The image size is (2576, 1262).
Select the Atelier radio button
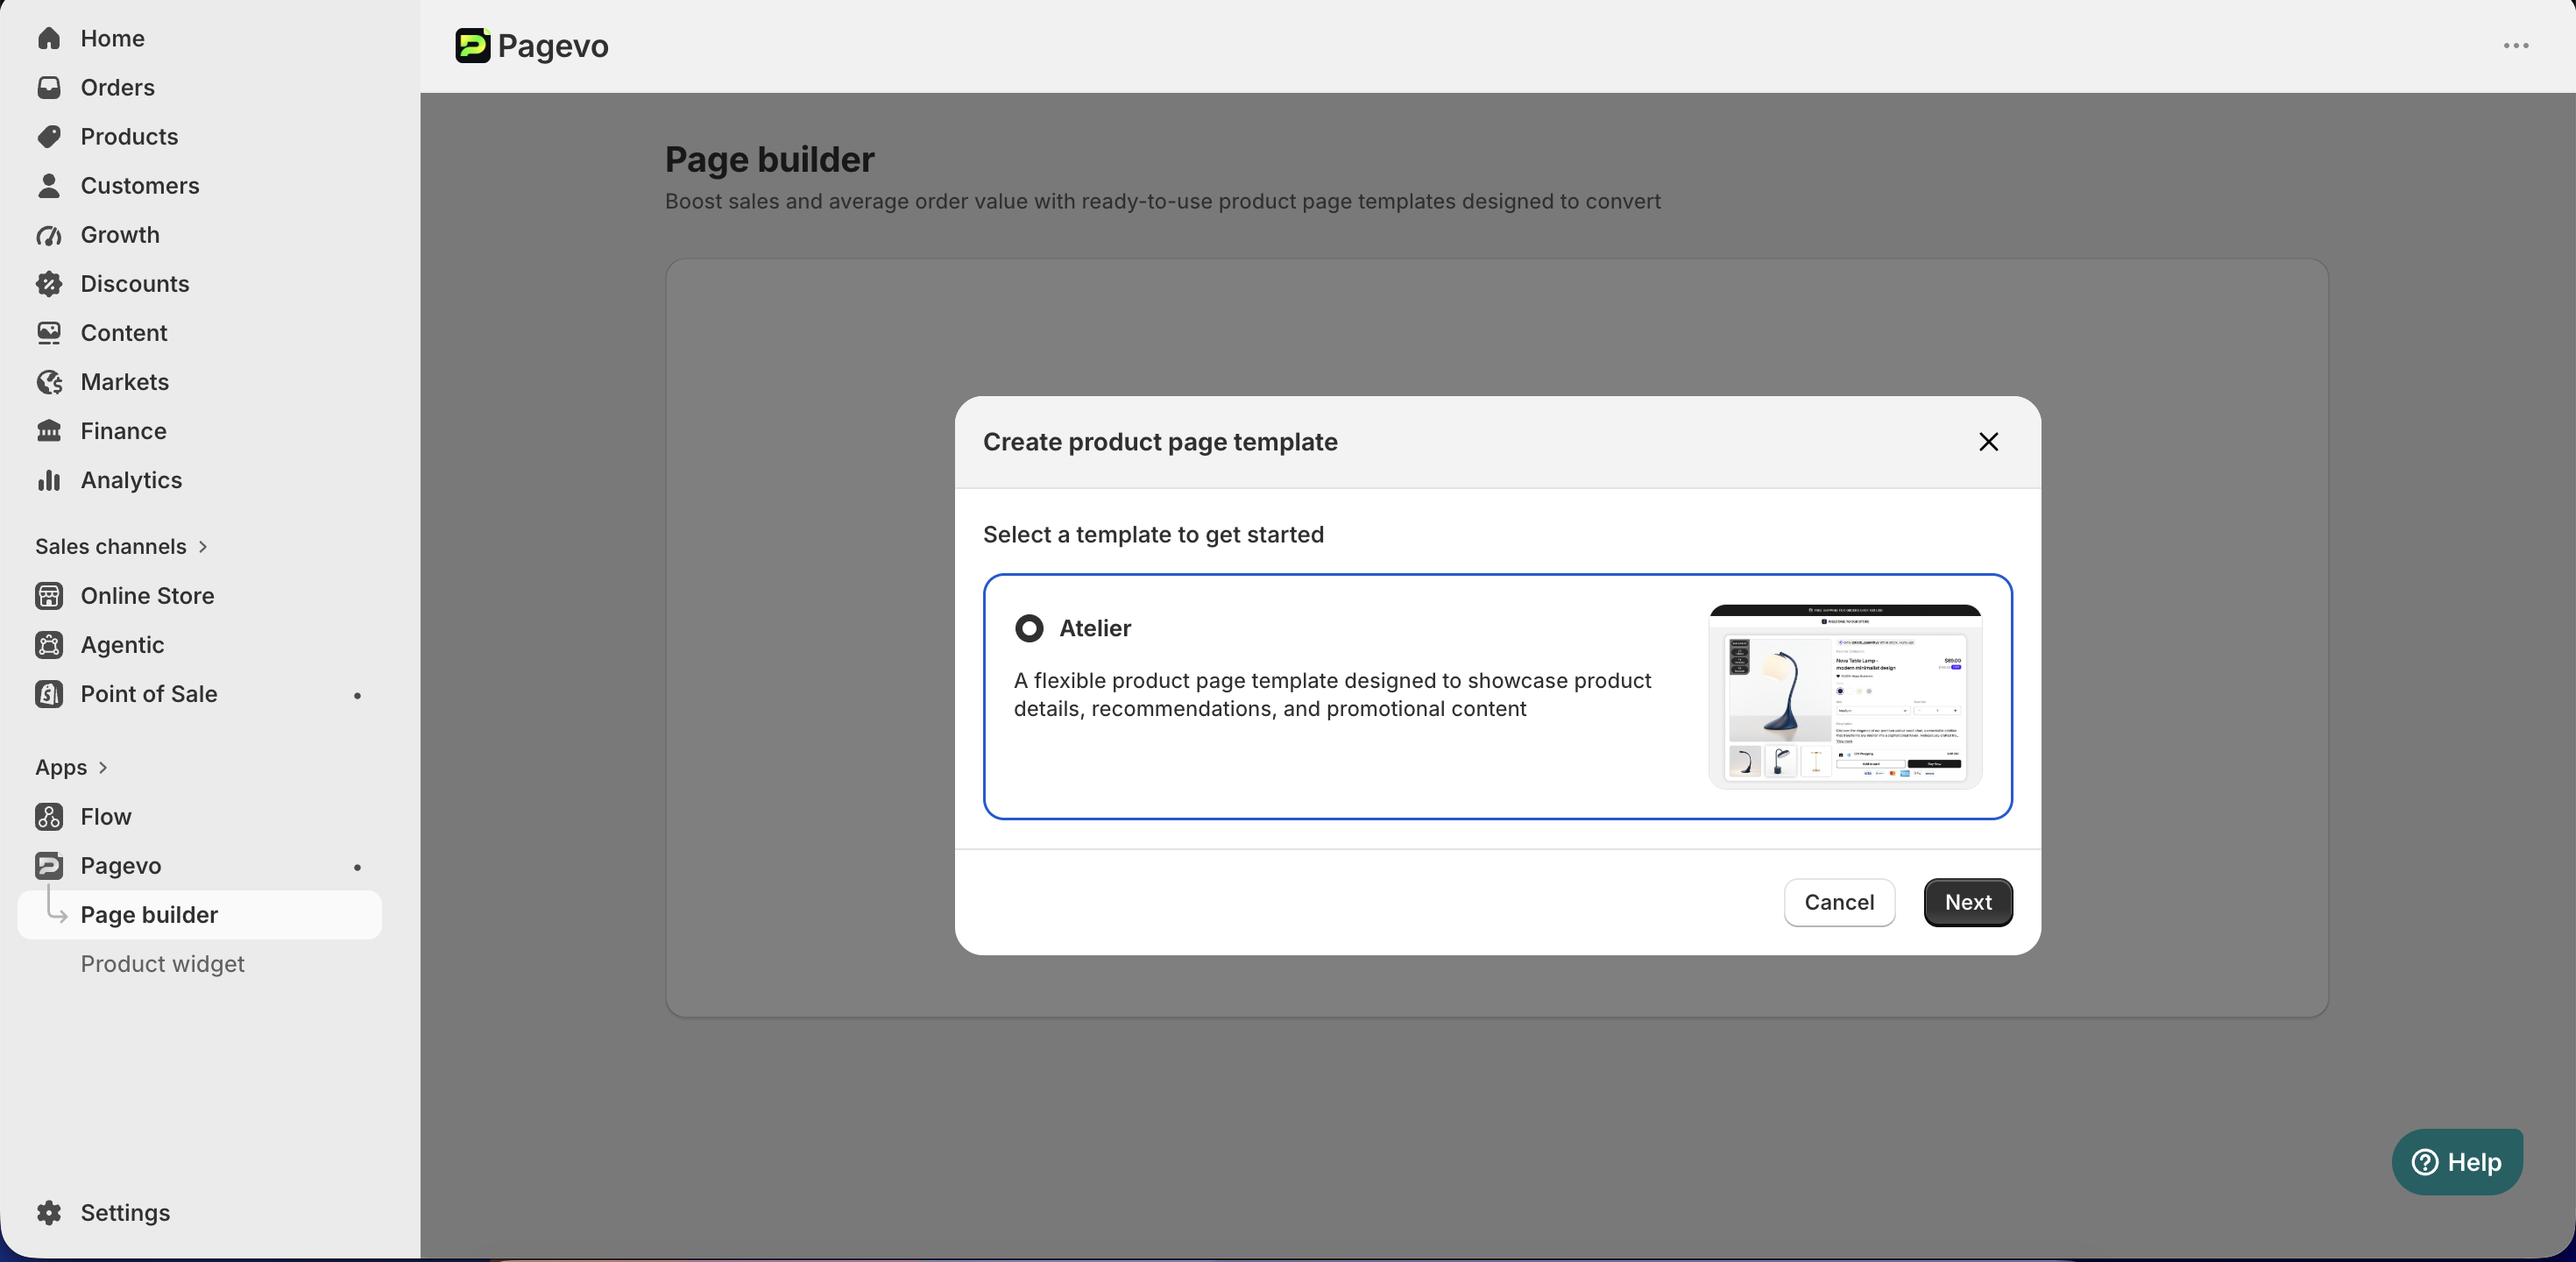(x=1029, y=628)
